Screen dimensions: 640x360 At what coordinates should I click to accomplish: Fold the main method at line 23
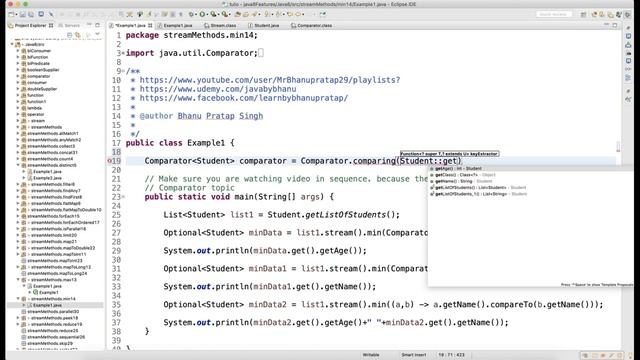click(123, 197)
